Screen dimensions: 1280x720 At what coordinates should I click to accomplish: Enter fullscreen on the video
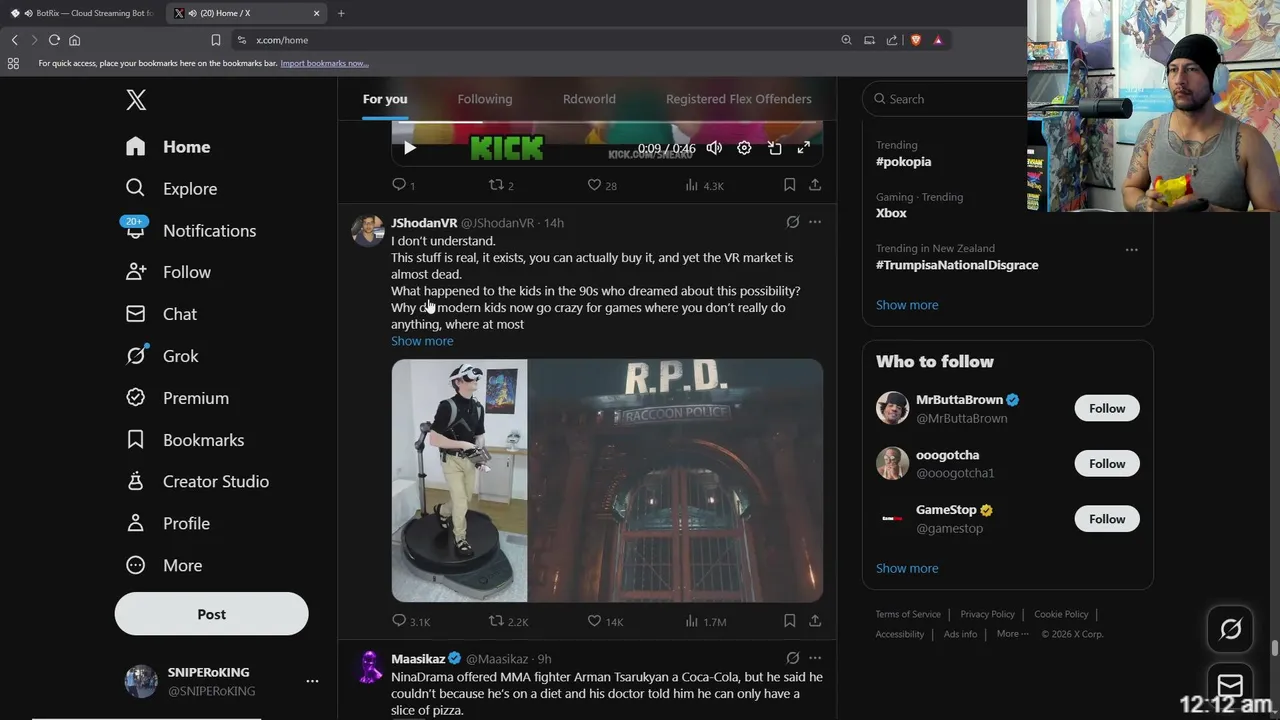point(803,148)
